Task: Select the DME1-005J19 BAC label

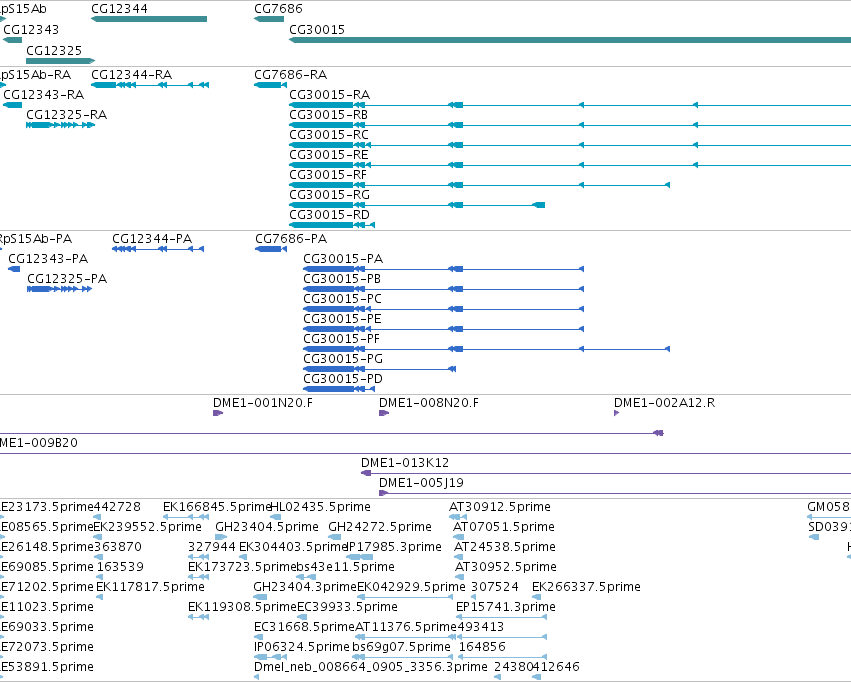Action: point(421,483)
